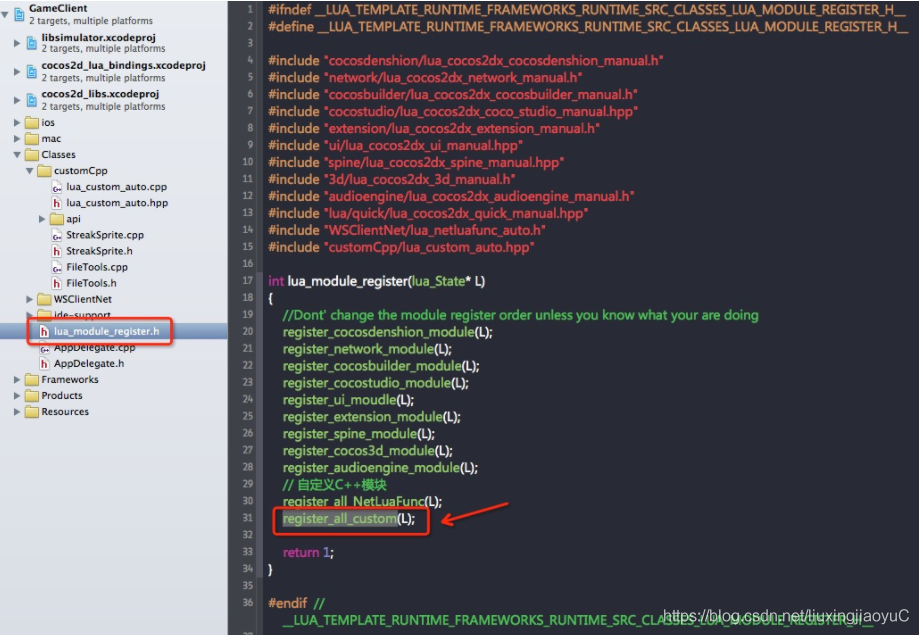This screenshot has width=919, height=635.
Task: Expand the api folder triangle
Action: (x=42, y=219)
